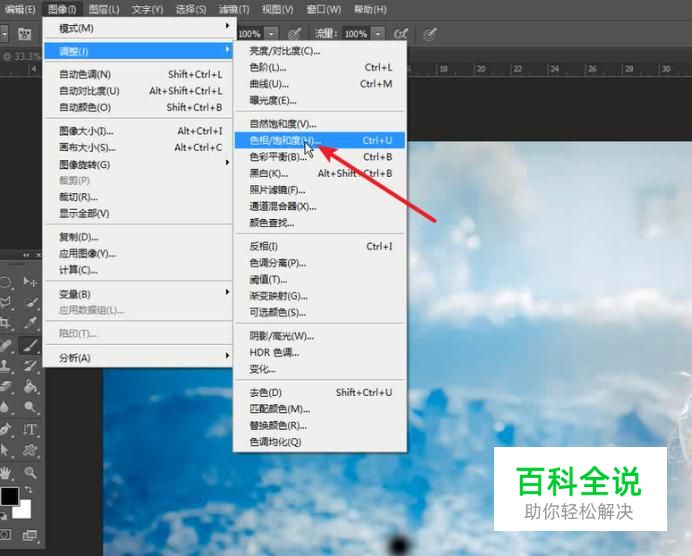This screenshot has width=692, height=556.
Task: Click the flow 100% value field
Action: [x=356, y=34]
